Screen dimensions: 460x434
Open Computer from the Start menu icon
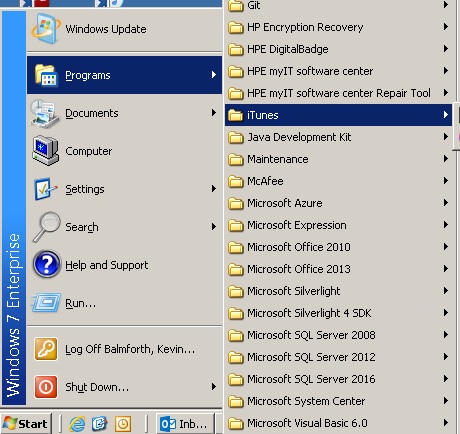pyautogui.click(x=46, y=151)
